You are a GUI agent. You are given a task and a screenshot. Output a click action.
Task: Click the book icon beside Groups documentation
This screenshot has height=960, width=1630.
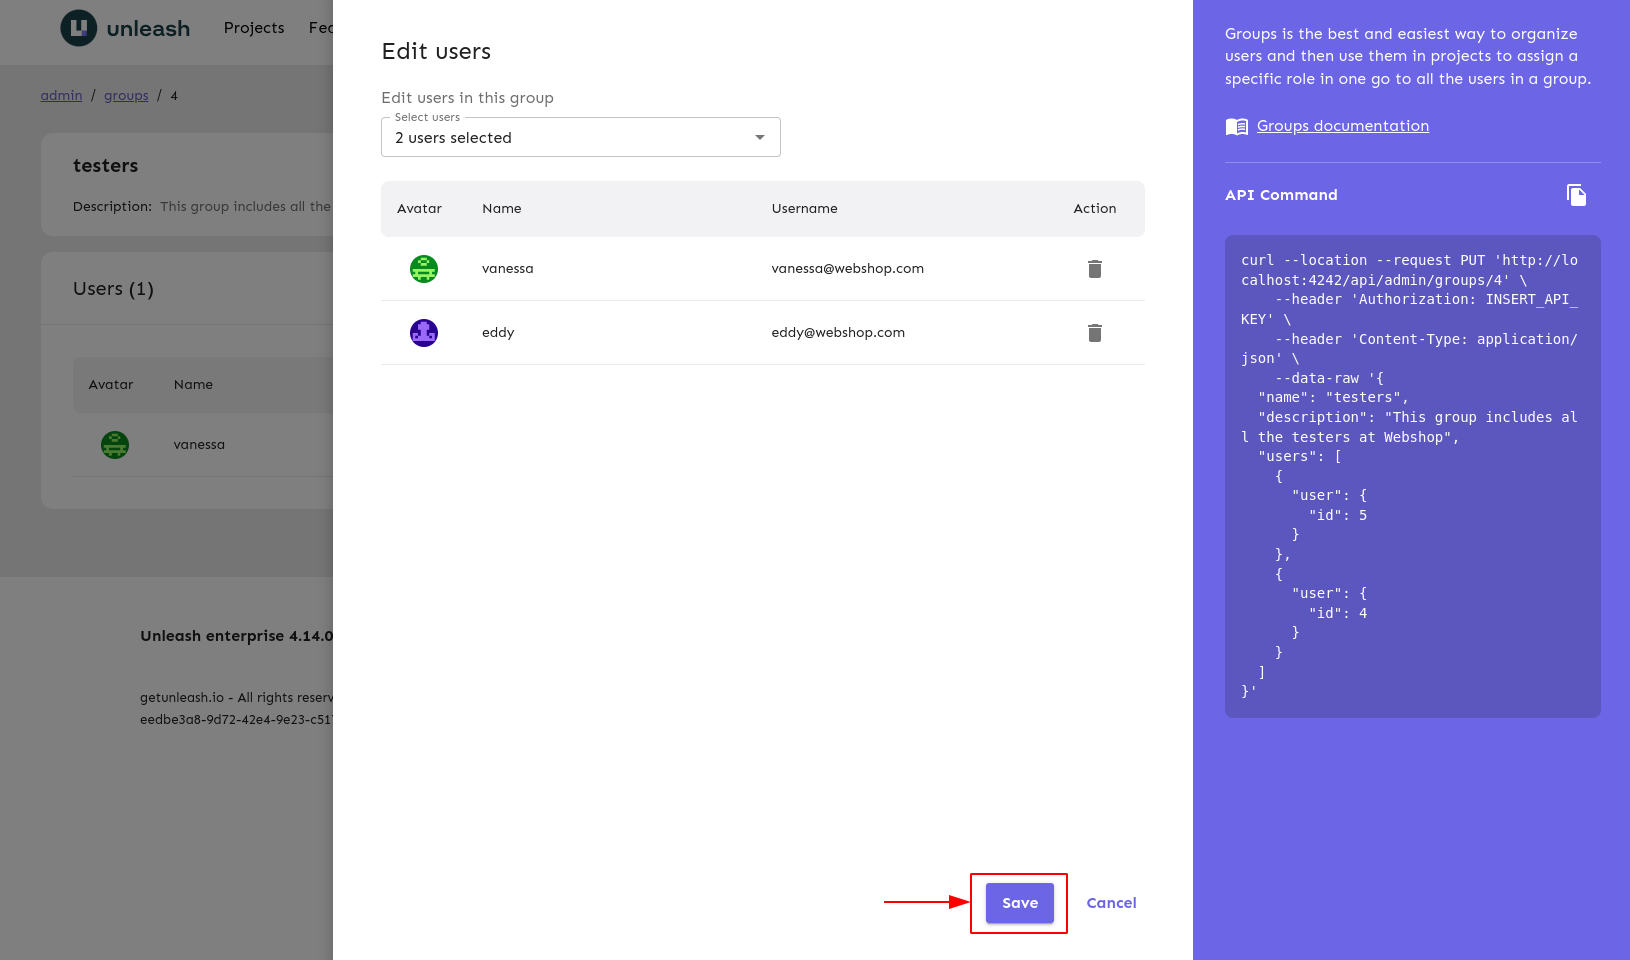pos(1236,126)
